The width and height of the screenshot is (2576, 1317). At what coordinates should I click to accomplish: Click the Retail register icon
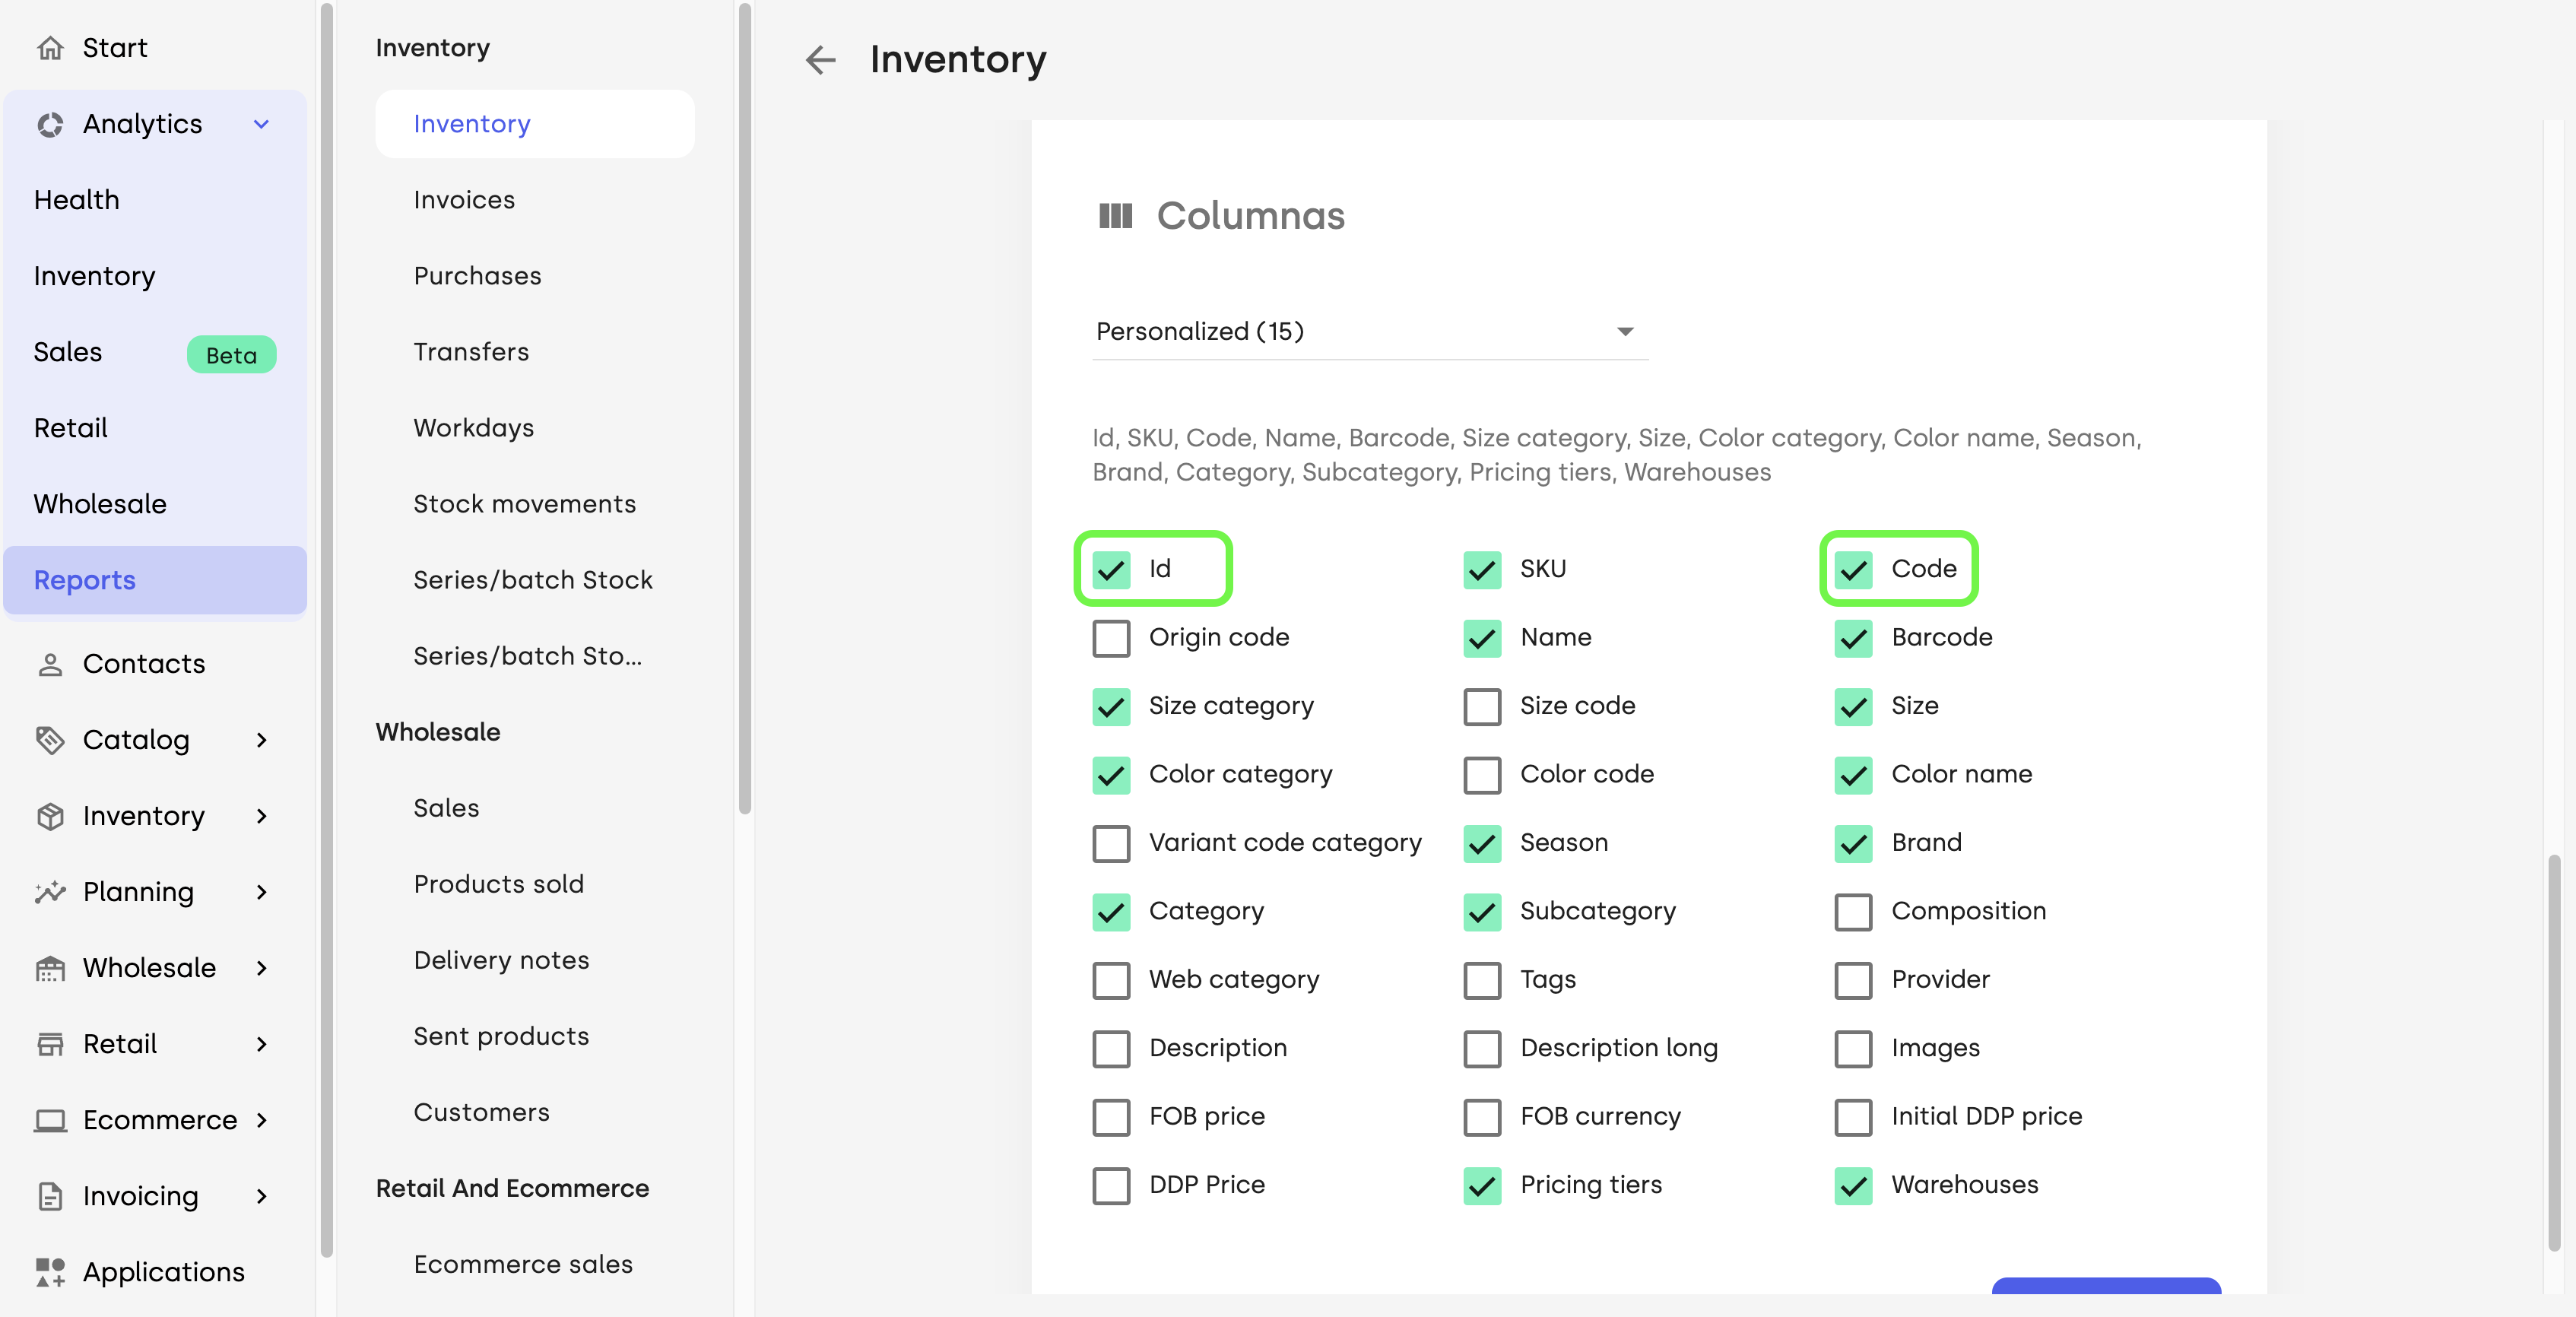click(x=50, y=1044)
